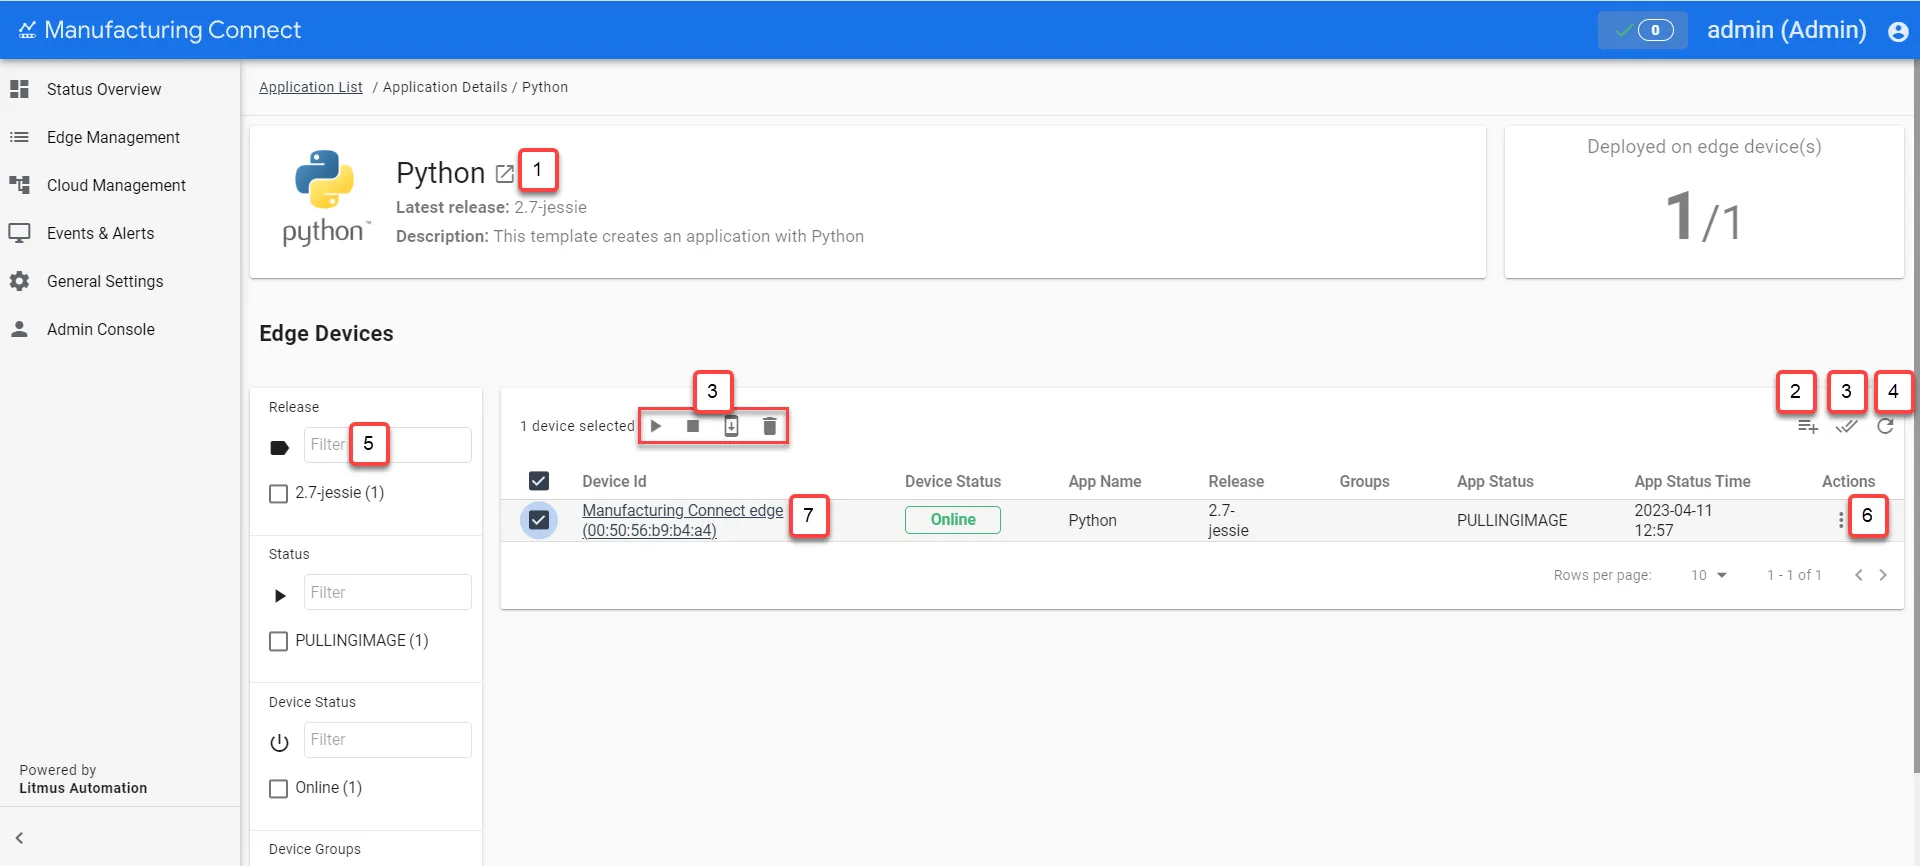Click the Device Id column header
The image size is (1920, 866).
point(614,481)
